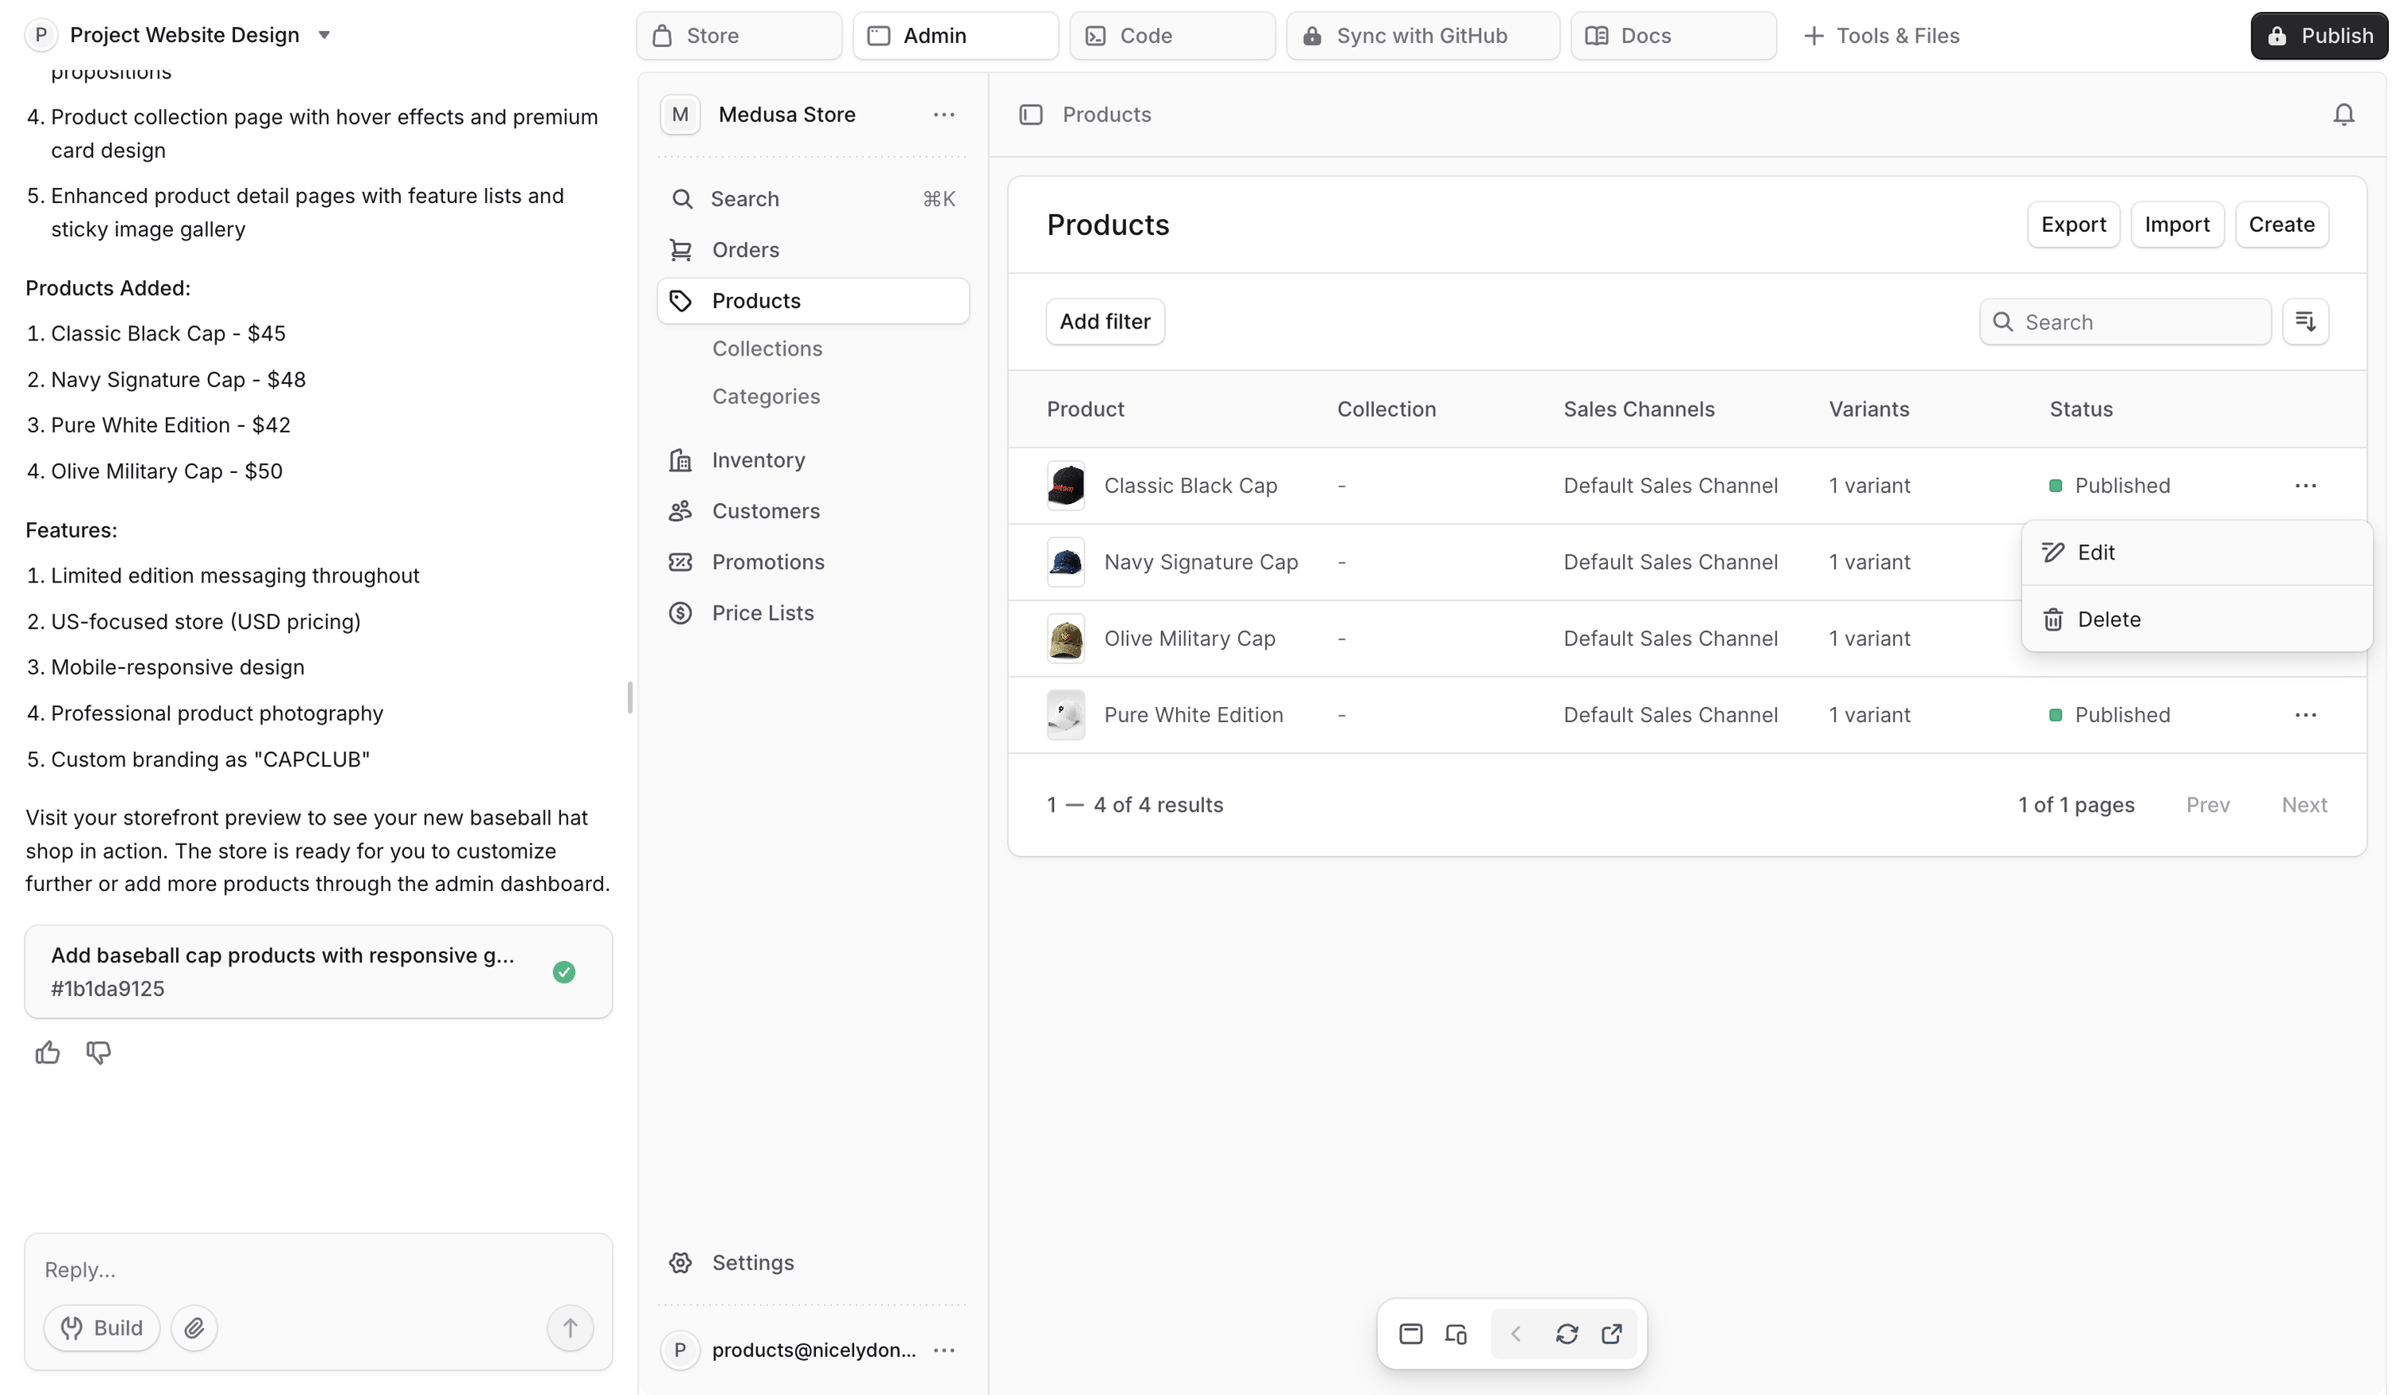Go to Price Lists in the sidebar

812,612
